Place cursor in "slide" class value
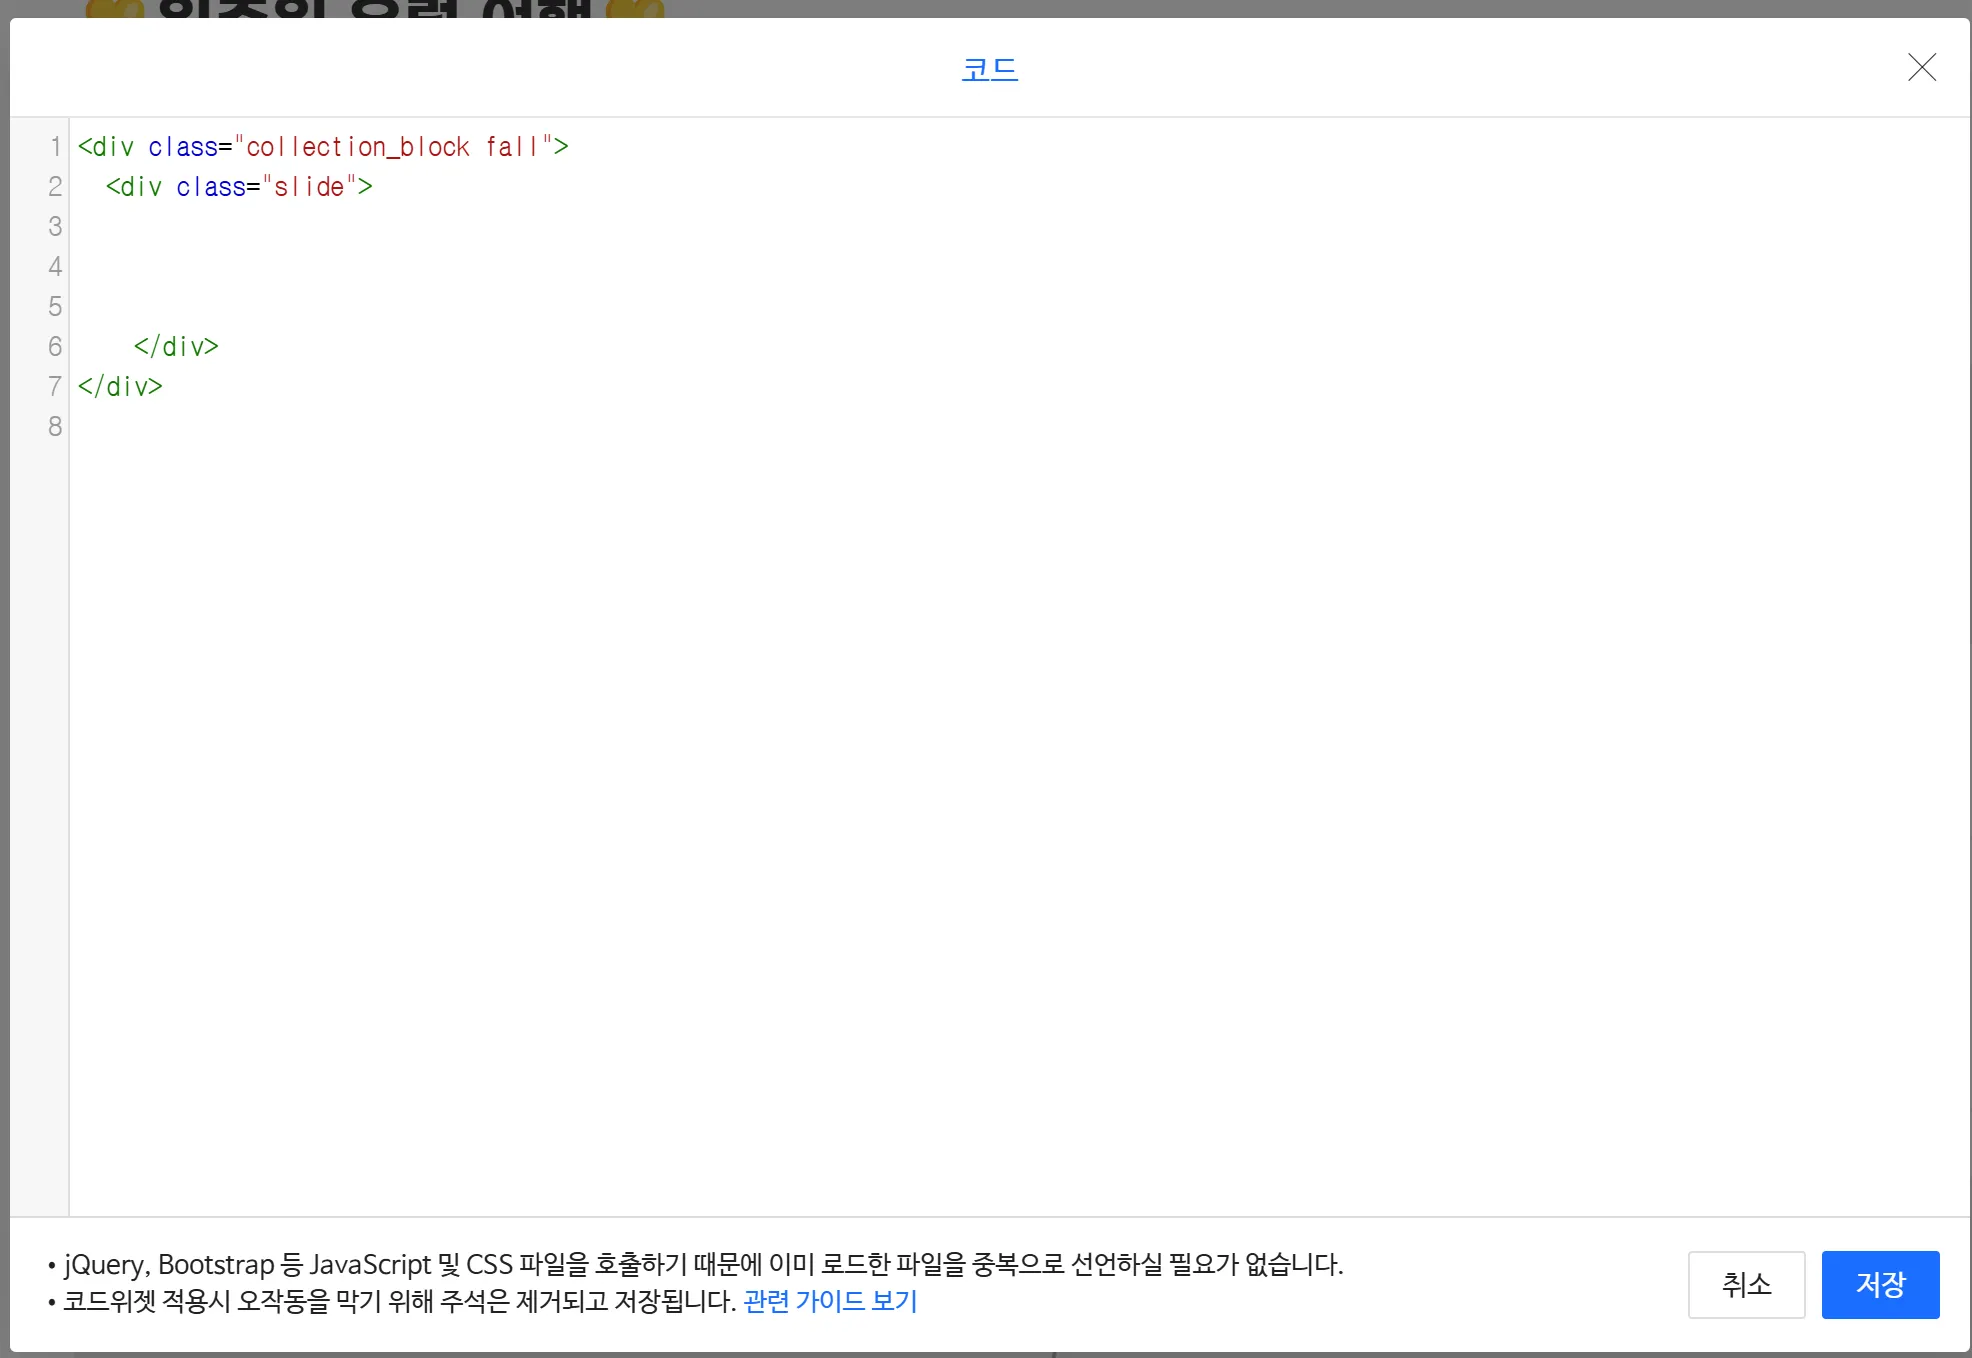 pos(310,187)
